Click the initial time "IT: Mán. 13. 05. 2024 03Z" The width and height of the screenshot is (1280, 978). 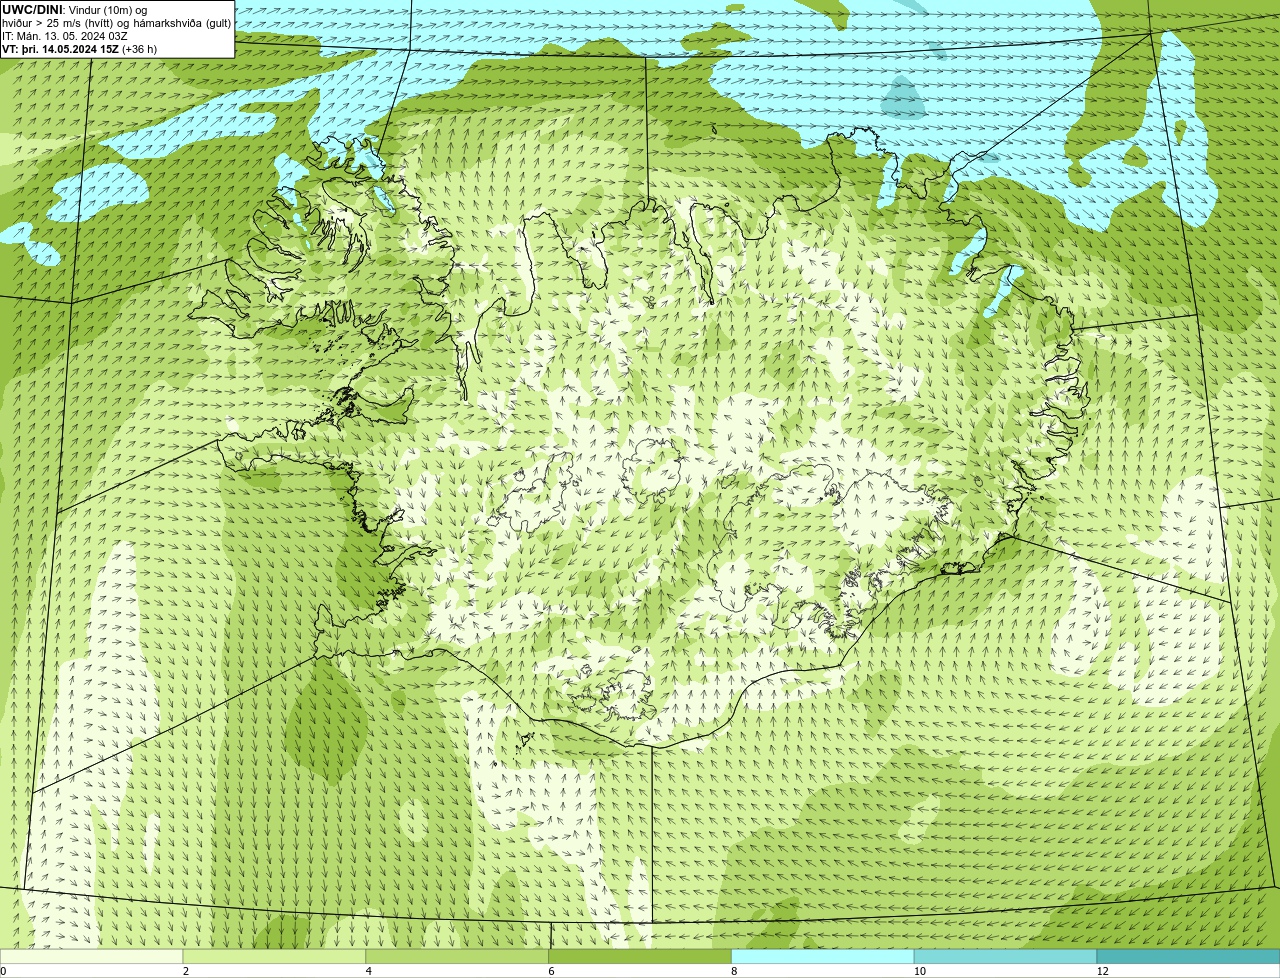click(x=65, y=35)
